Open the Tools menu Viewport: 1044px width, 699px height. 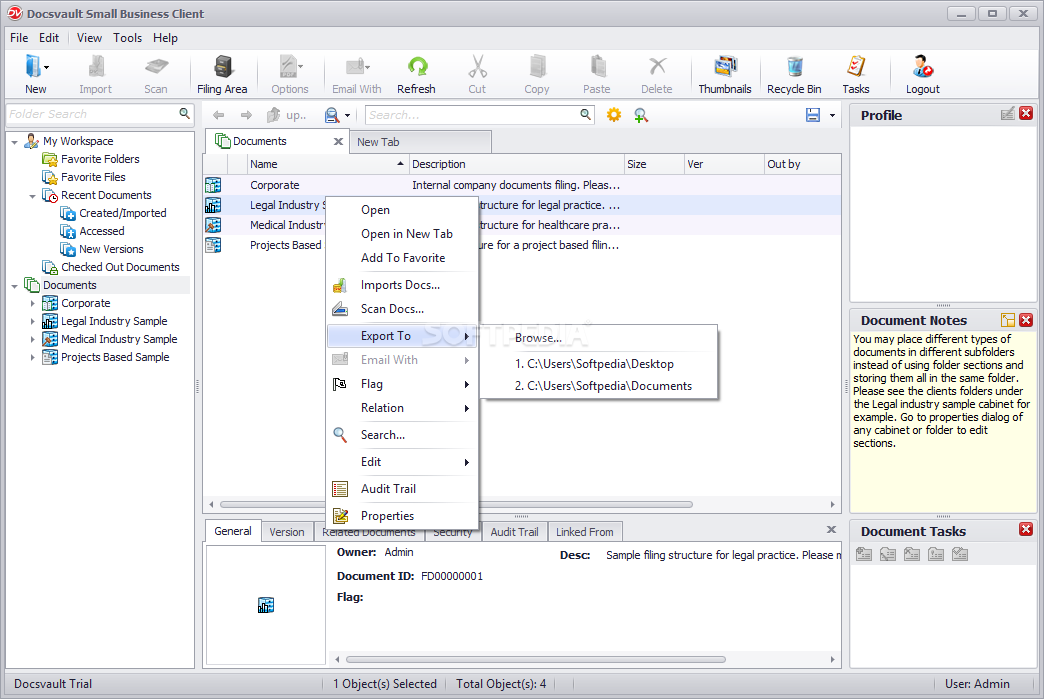pyautogui.click(x=127, y=38)
